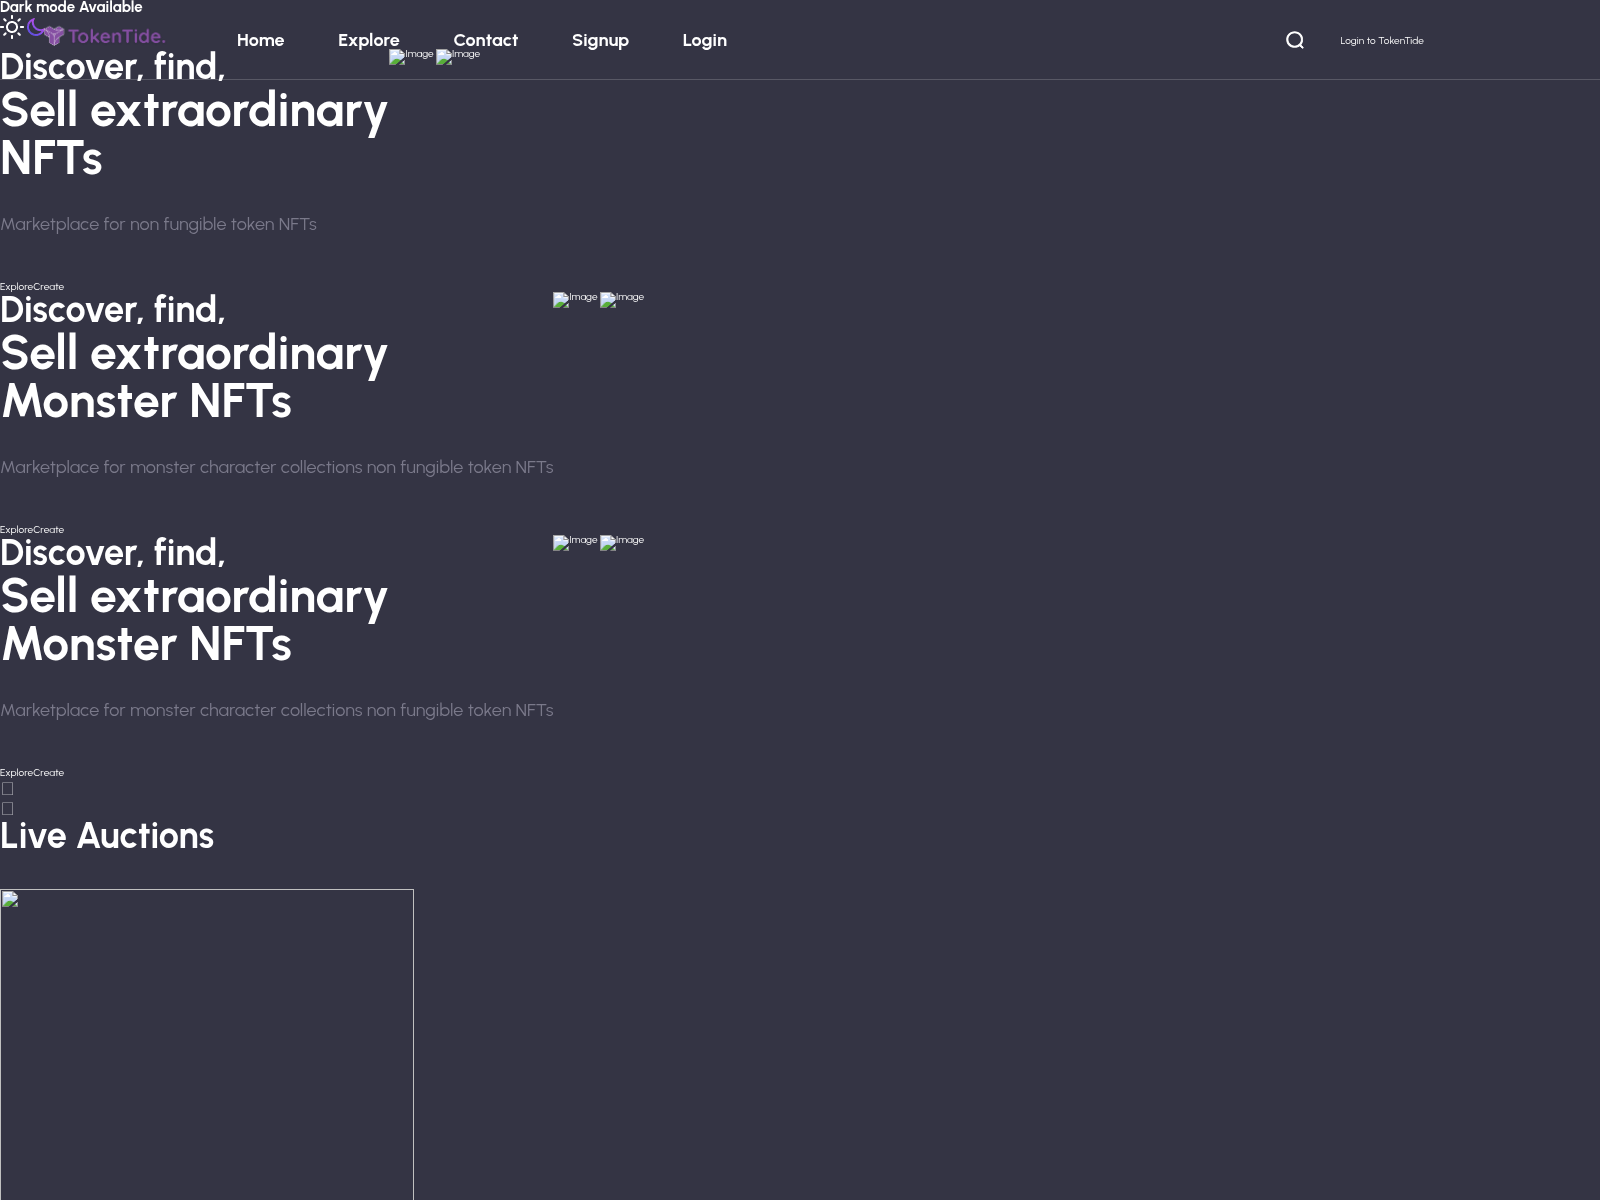Click the 'Login to TokenTide' button
The image size is (1600, 1200).
coord(1382,41)
